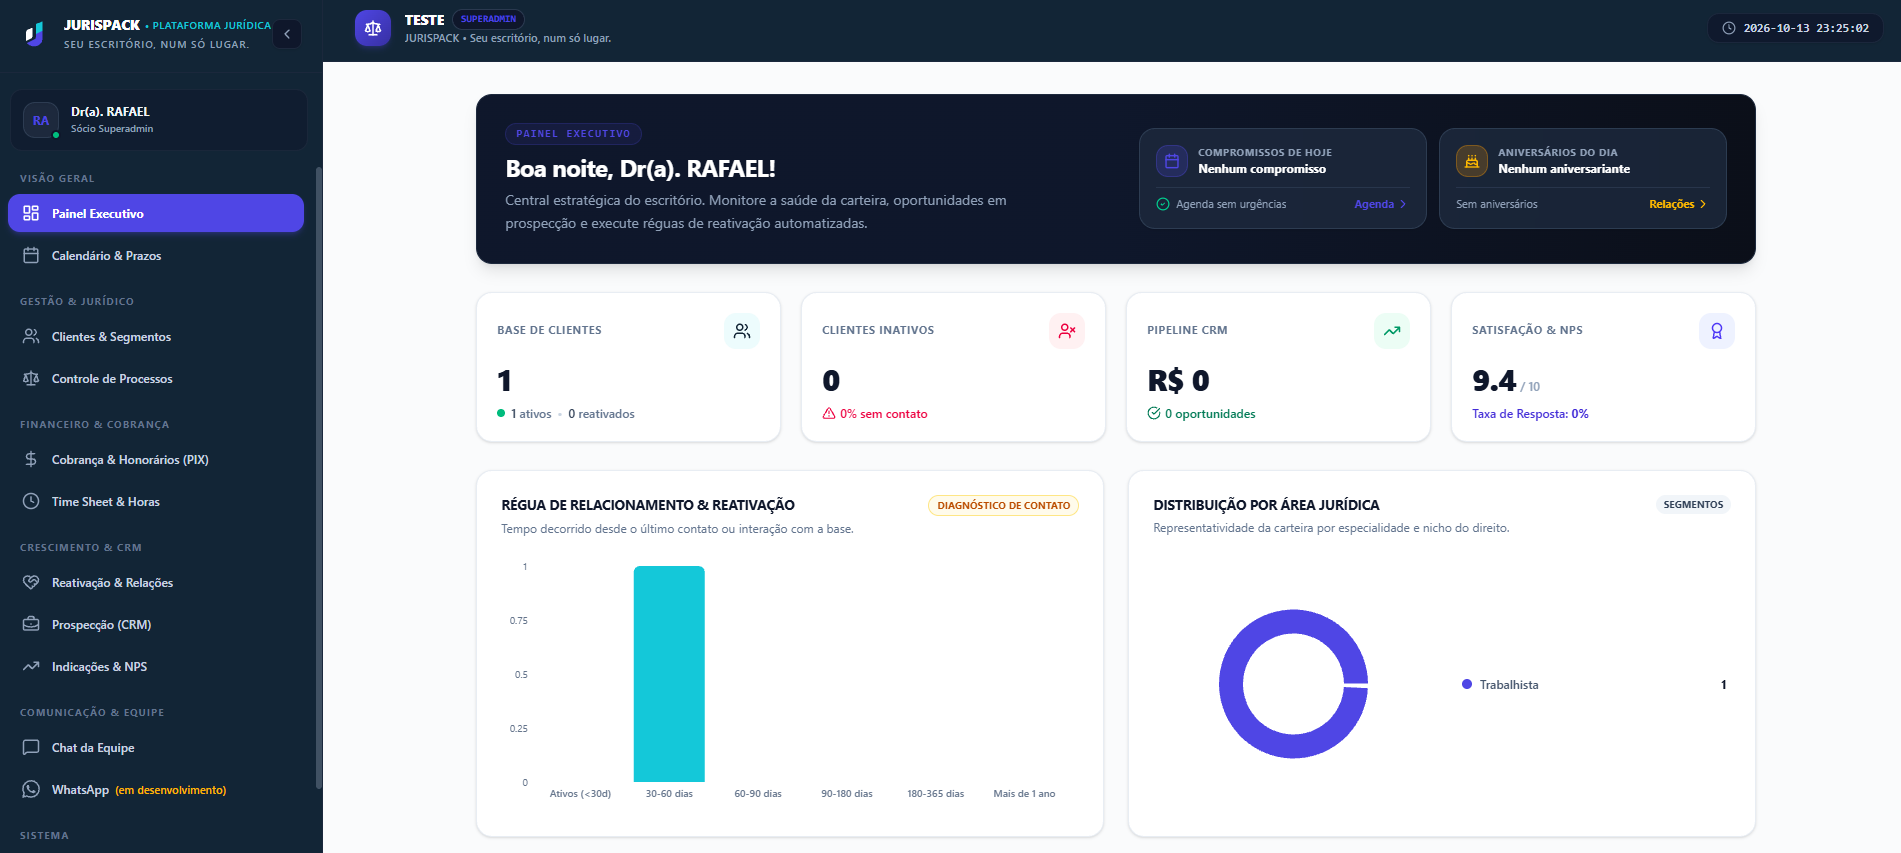Go to Clientes & Segmentos
Screen dimensions: 1901x853
click(x=156, y=336)
